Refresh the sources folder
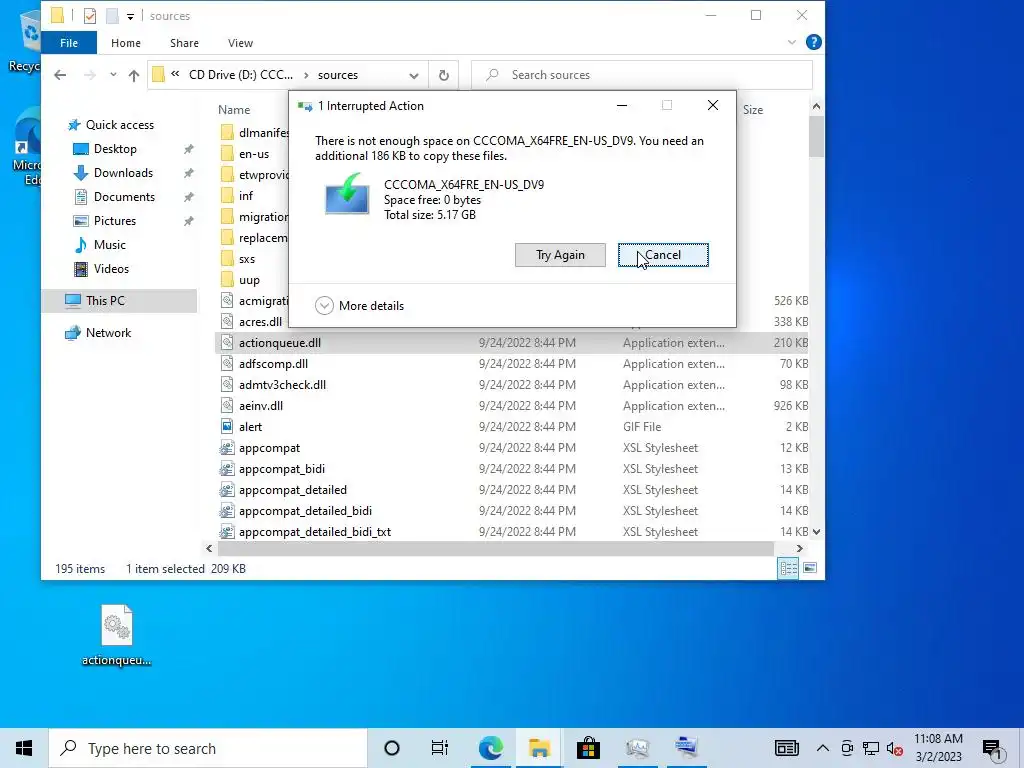Image resolution: width=1024 pixels, height=768 pixels. click(443, 75)
